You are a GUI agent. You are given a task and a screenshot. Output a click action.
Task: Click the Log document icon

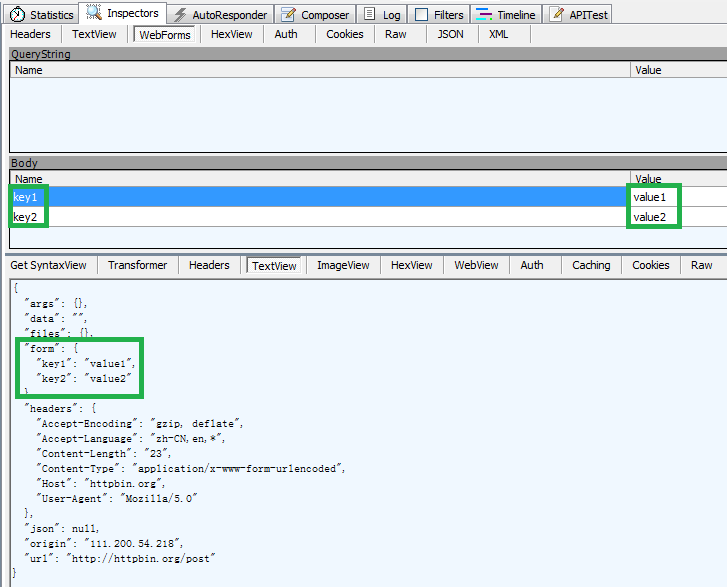point(370,14)
